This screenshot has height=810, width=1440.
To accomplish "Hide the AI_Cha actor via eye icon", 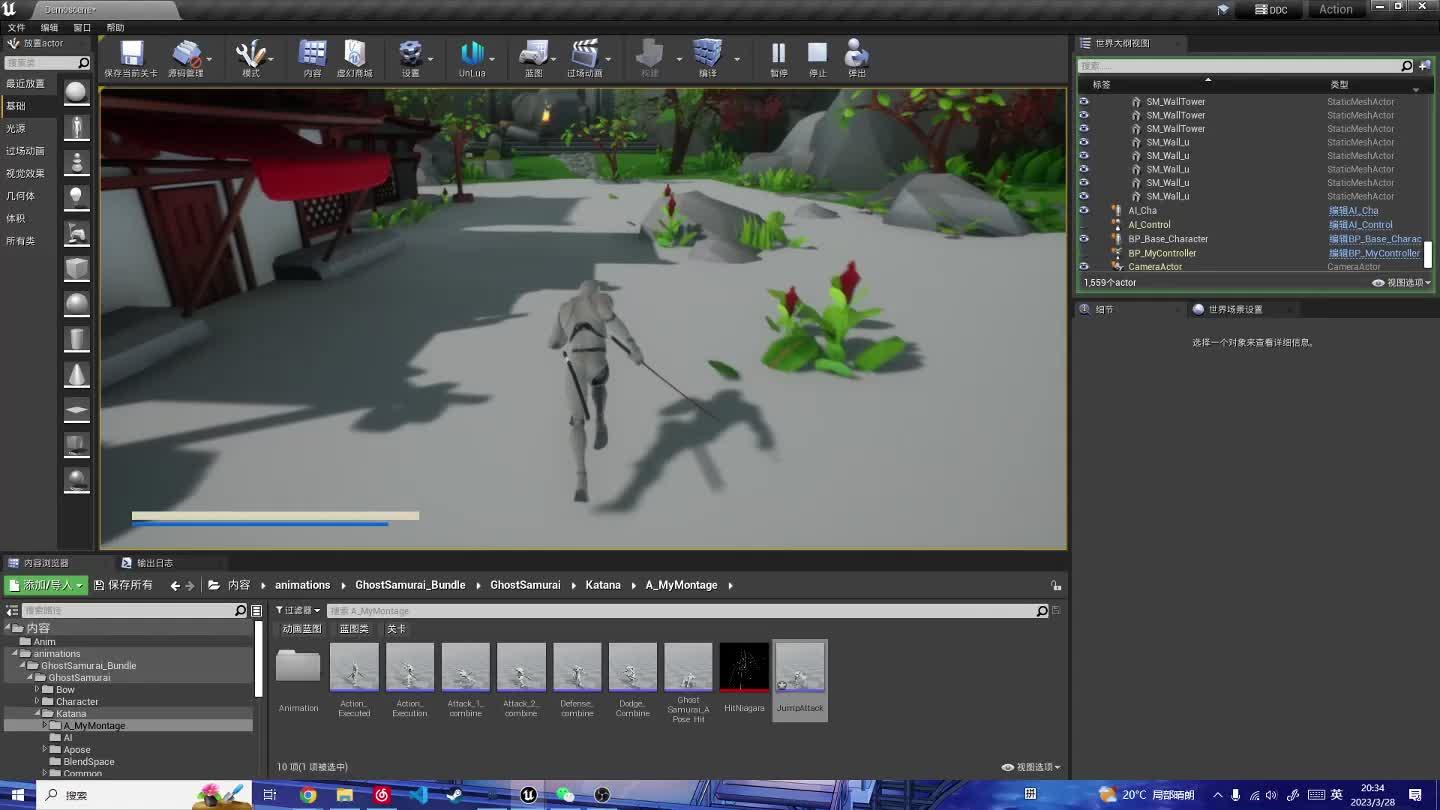I will pos(1084,211).
